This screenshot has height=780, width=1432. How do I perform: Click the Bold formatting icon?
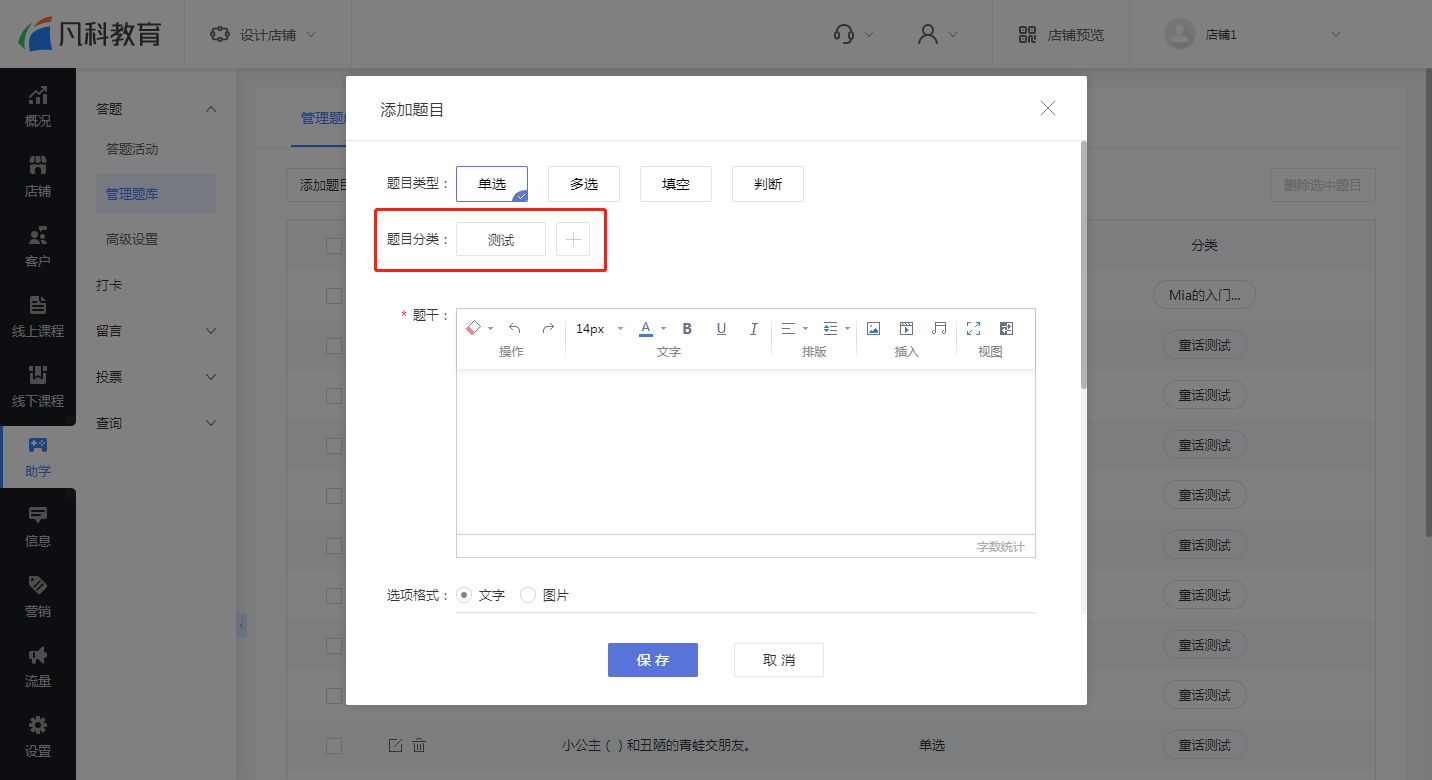click(687, 328)
